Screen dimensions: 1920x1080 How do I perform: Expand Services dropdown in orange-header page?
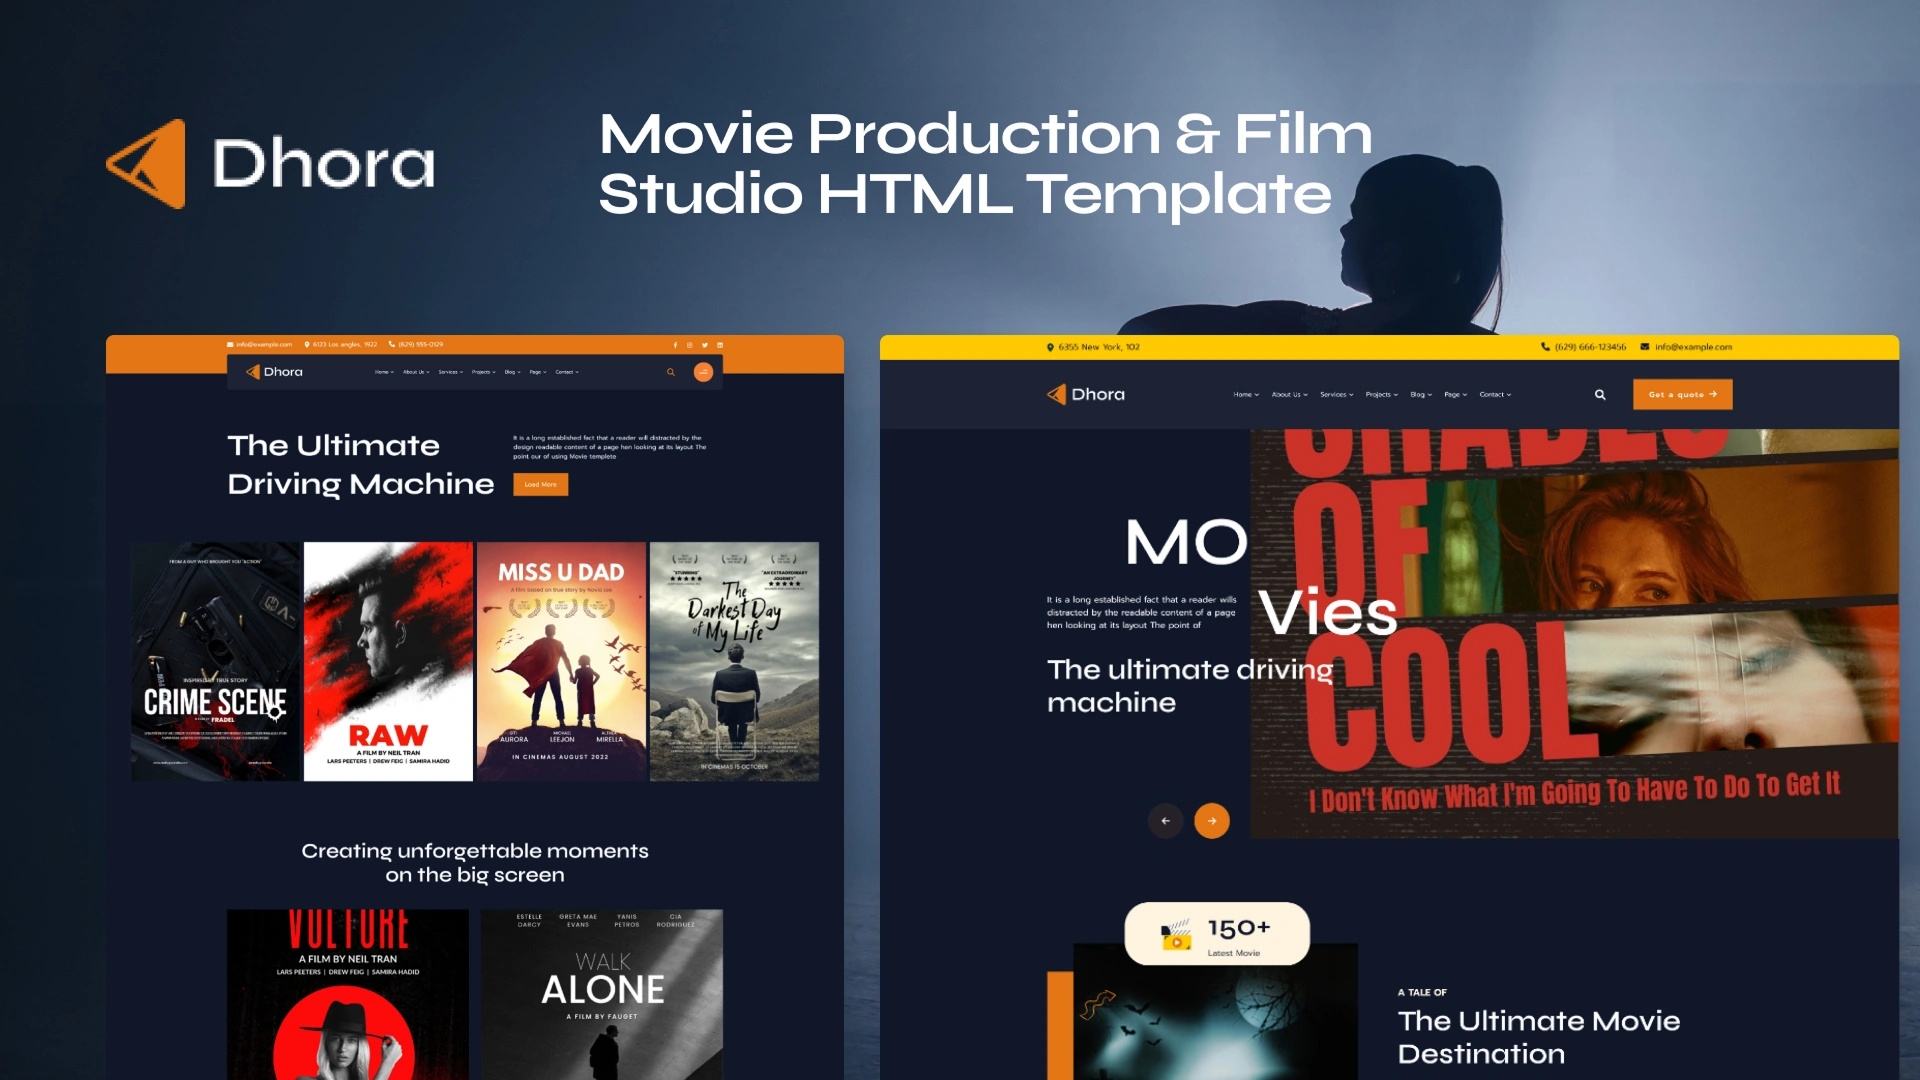(x=451, y=372)
